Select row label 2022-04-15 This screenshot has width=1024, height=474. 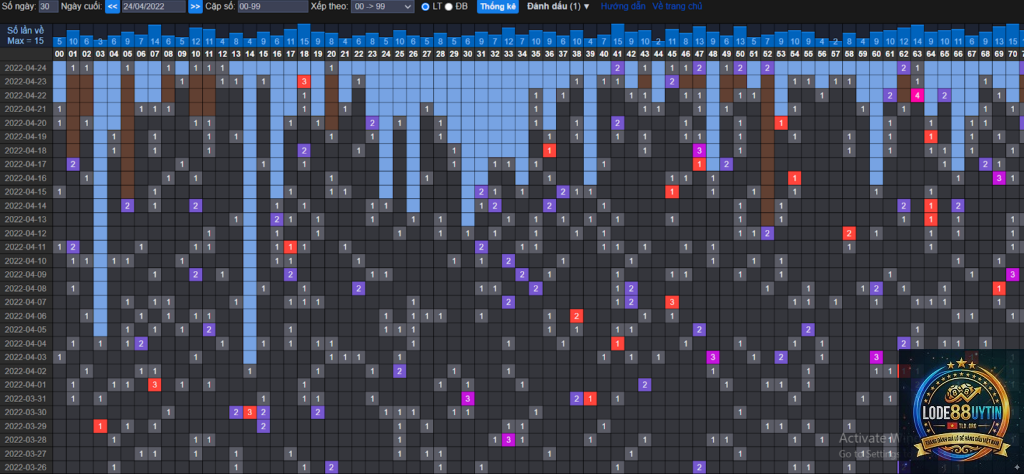pyautogui.click(x=26, y=191)
